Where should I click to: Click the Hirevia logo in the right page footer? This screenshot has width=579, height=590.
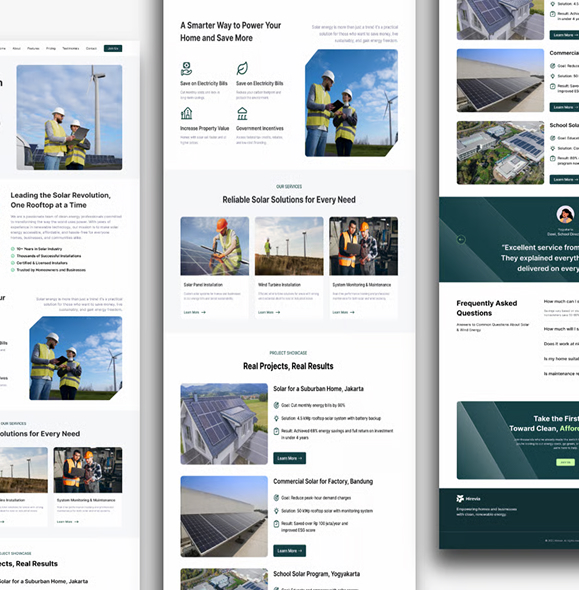pos(468,499)
